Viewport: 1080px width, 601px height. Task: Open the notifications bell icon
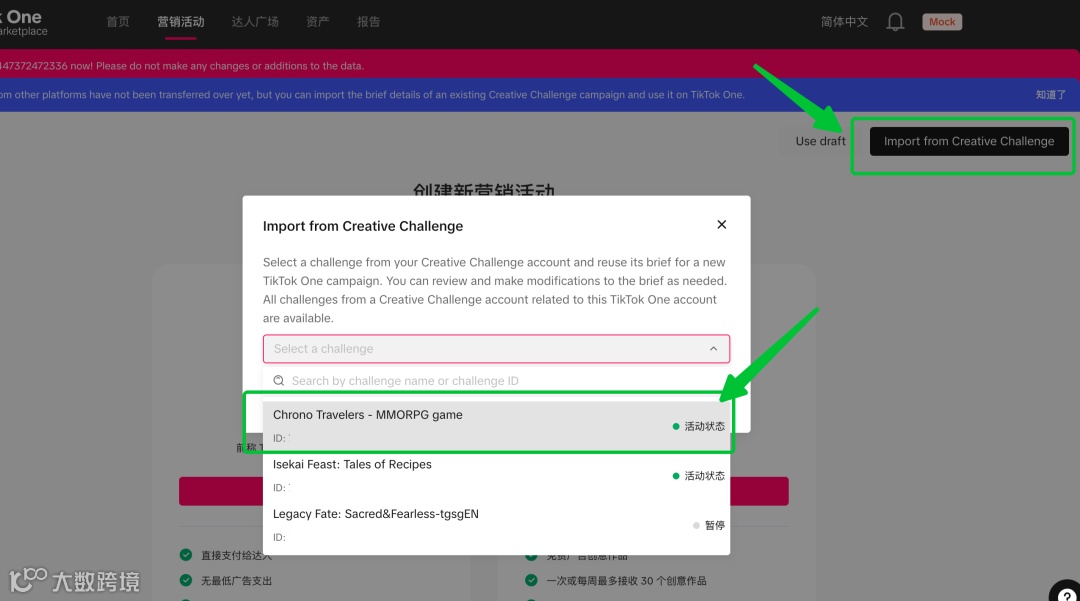tap(895, 22)
